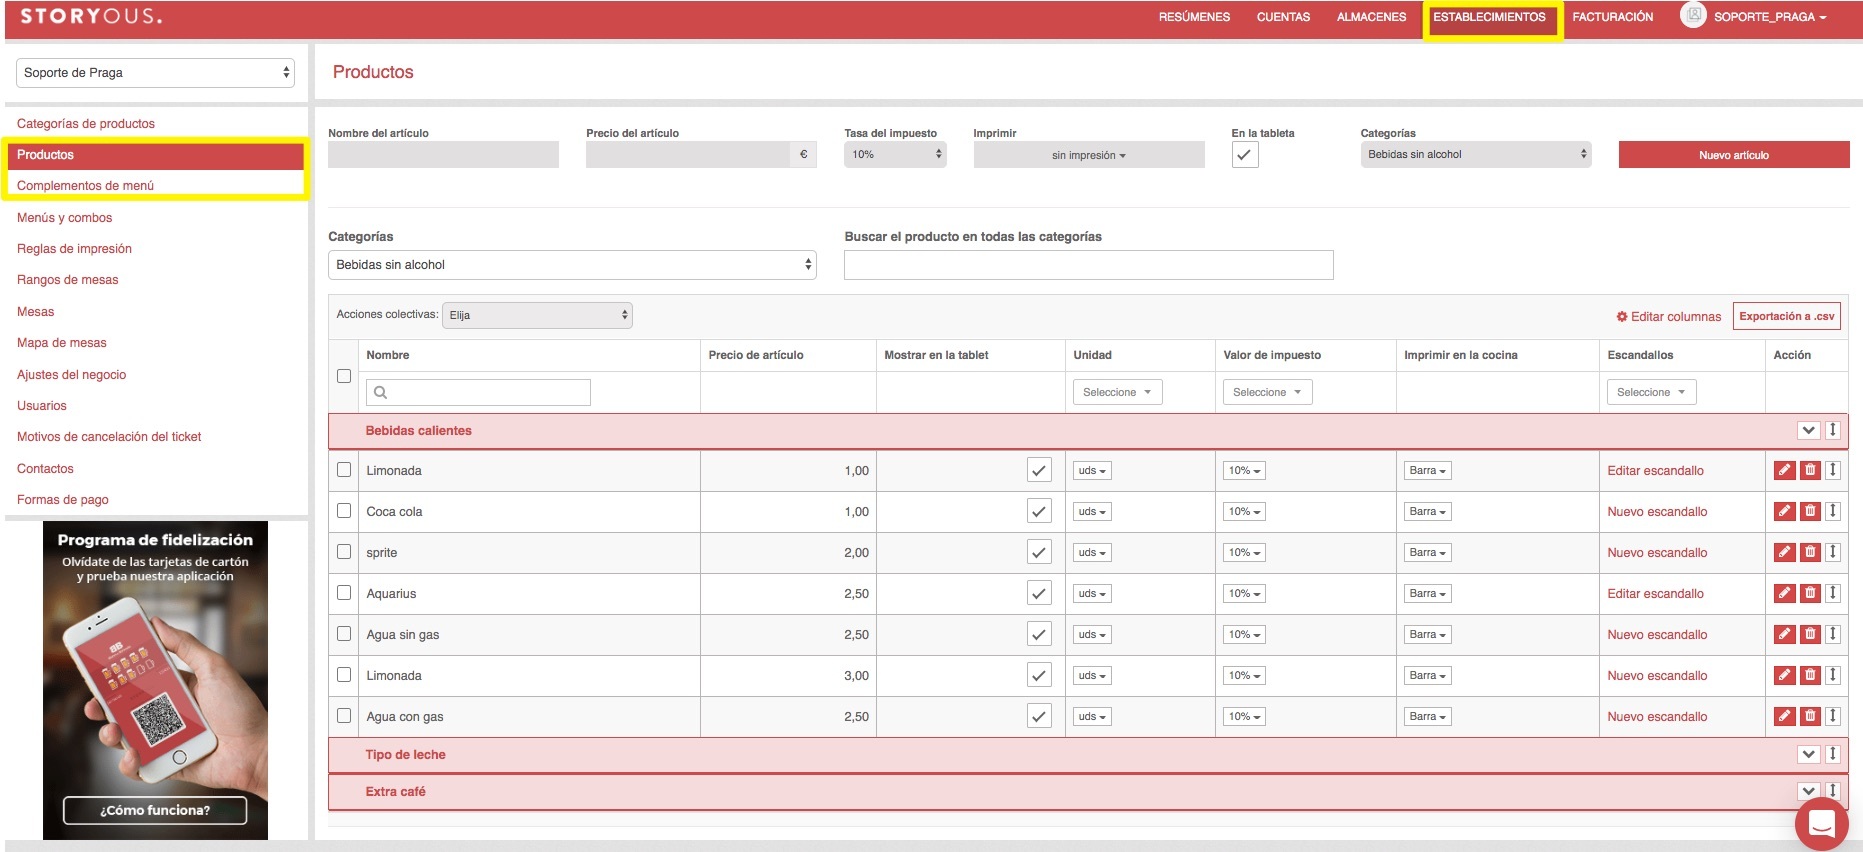Open the ALMACENES menu
The image size is (1863, 852).
pos(1371,17)
